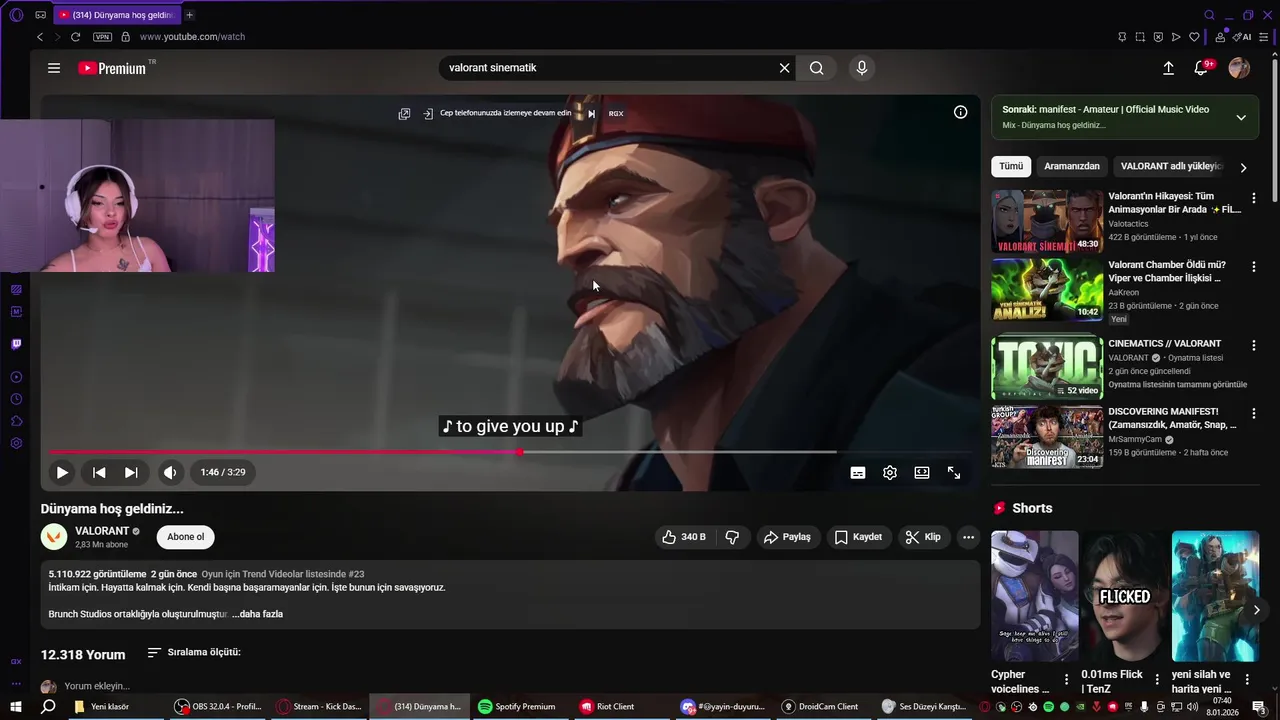Select the Tümü filter chip
This screenshot has width=1280, height=720.
coord(1011,166)
